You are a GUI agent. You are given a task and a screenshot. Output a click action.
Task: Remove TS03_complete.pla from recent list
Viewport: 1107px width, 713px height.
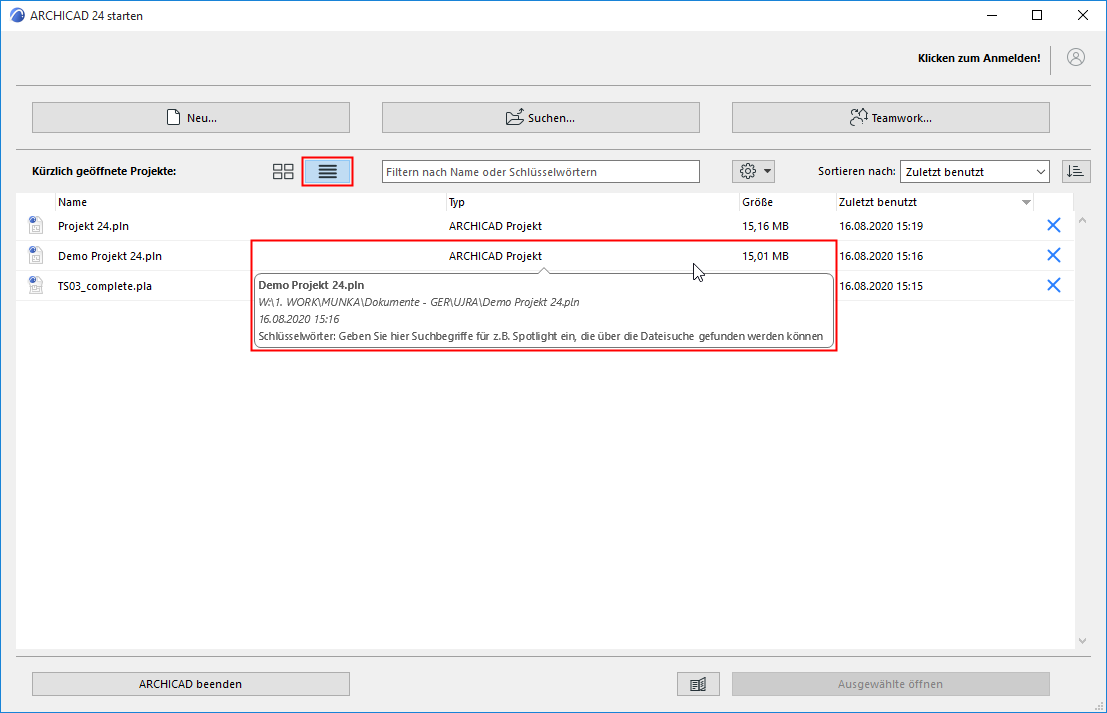(1053, 285)
